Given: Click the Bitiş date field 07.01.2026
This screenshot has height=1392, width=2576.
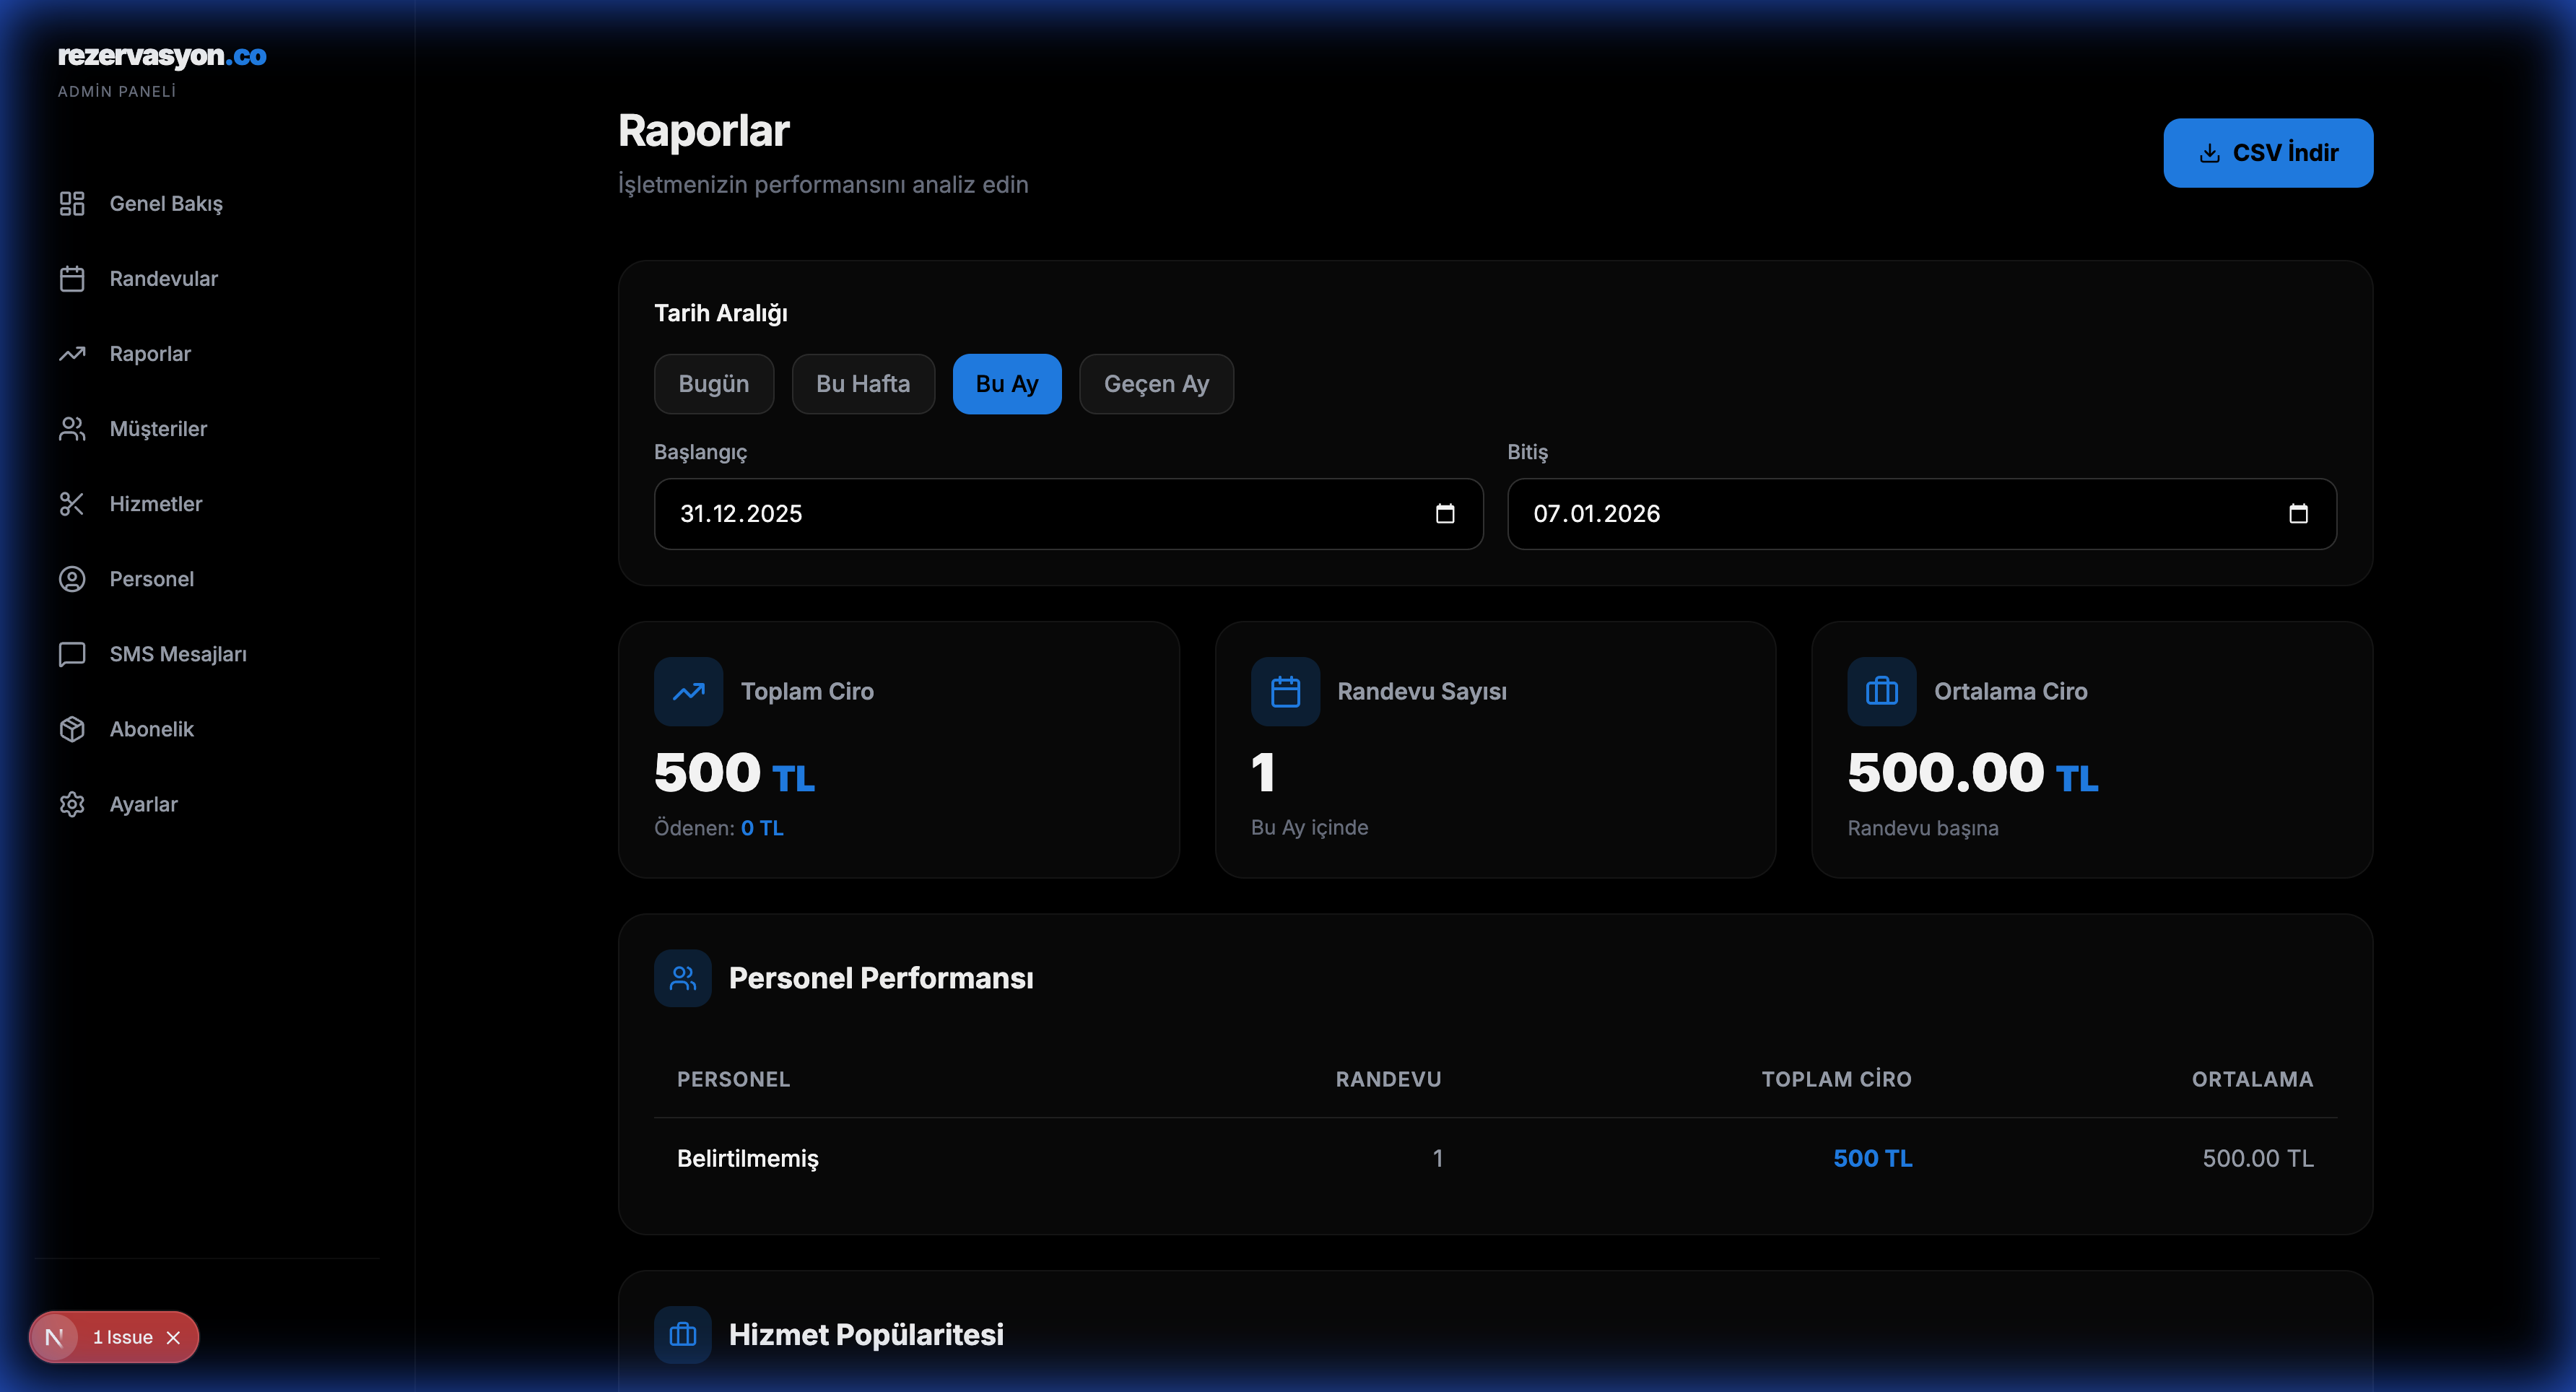Looking at the screenshot, I should click(x=1596, y=514).
